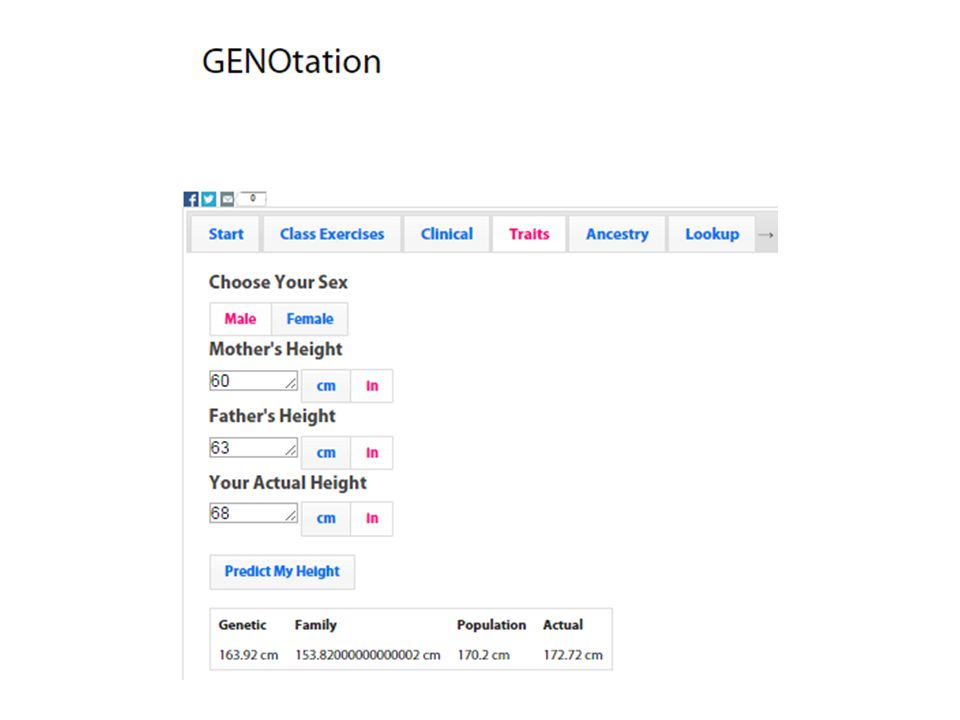Set Mother's Height unit to cm

(326, 386)
